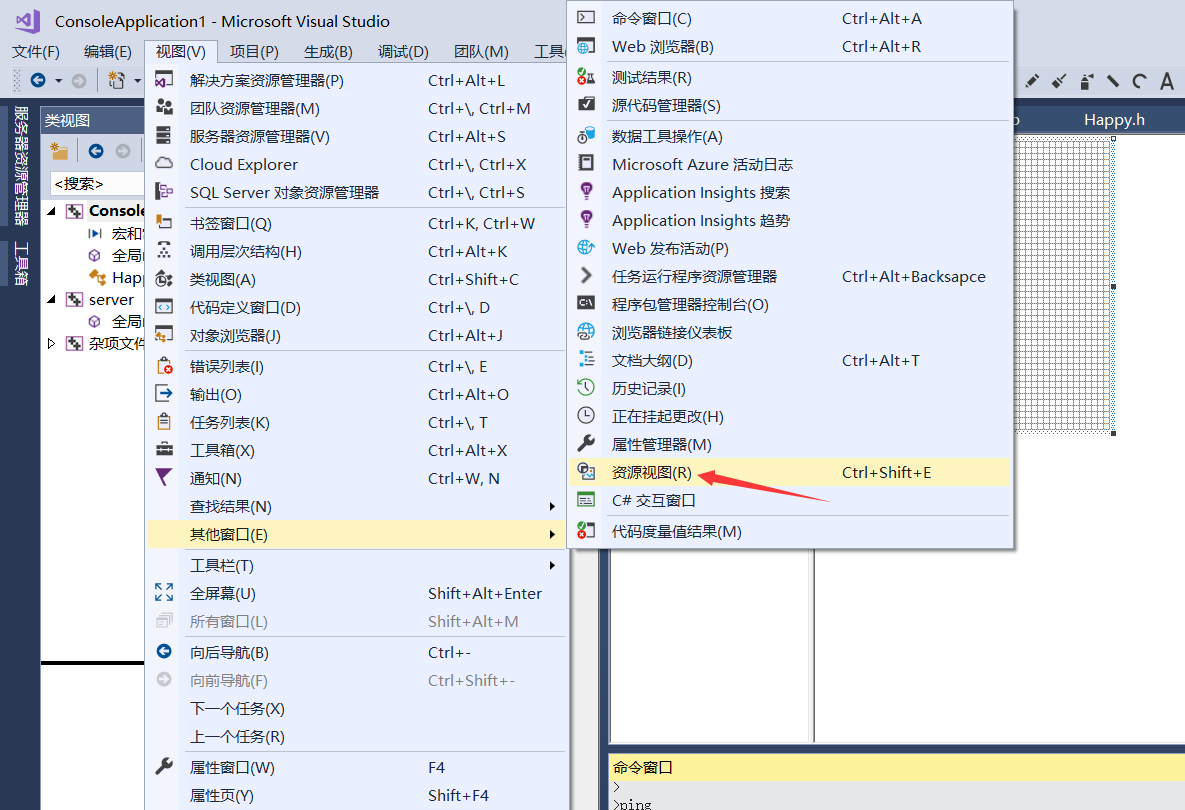The height and width of the screenshot is (810, 1185).
Task: Click the History clock icon
Action: (586, 388)
